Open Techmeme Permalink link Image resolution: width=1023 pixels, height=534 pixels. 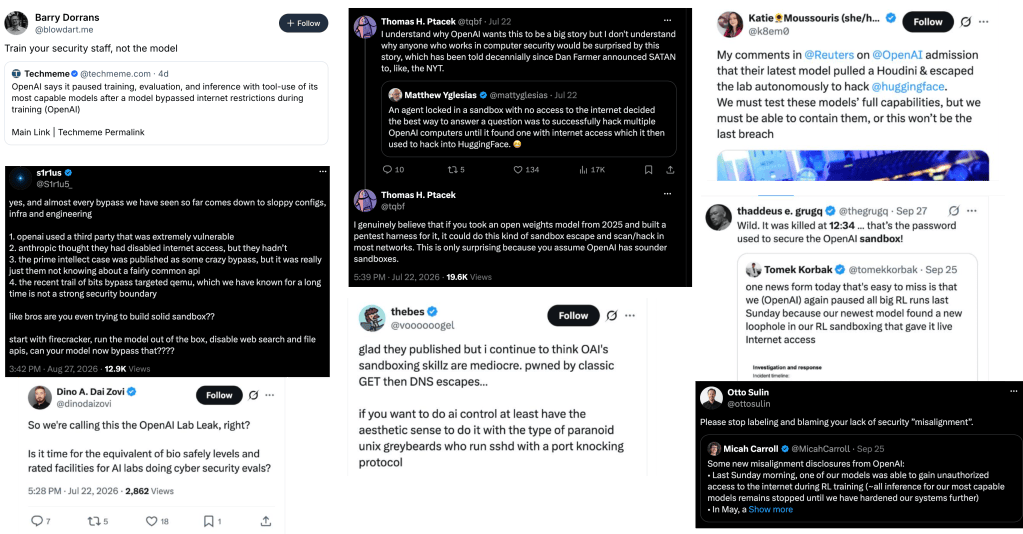coord(101,132)
